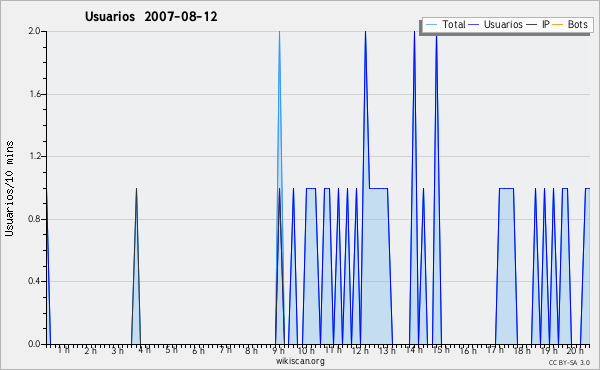Click the x-axis label '20 h'
600x370 pixels.
576,350
